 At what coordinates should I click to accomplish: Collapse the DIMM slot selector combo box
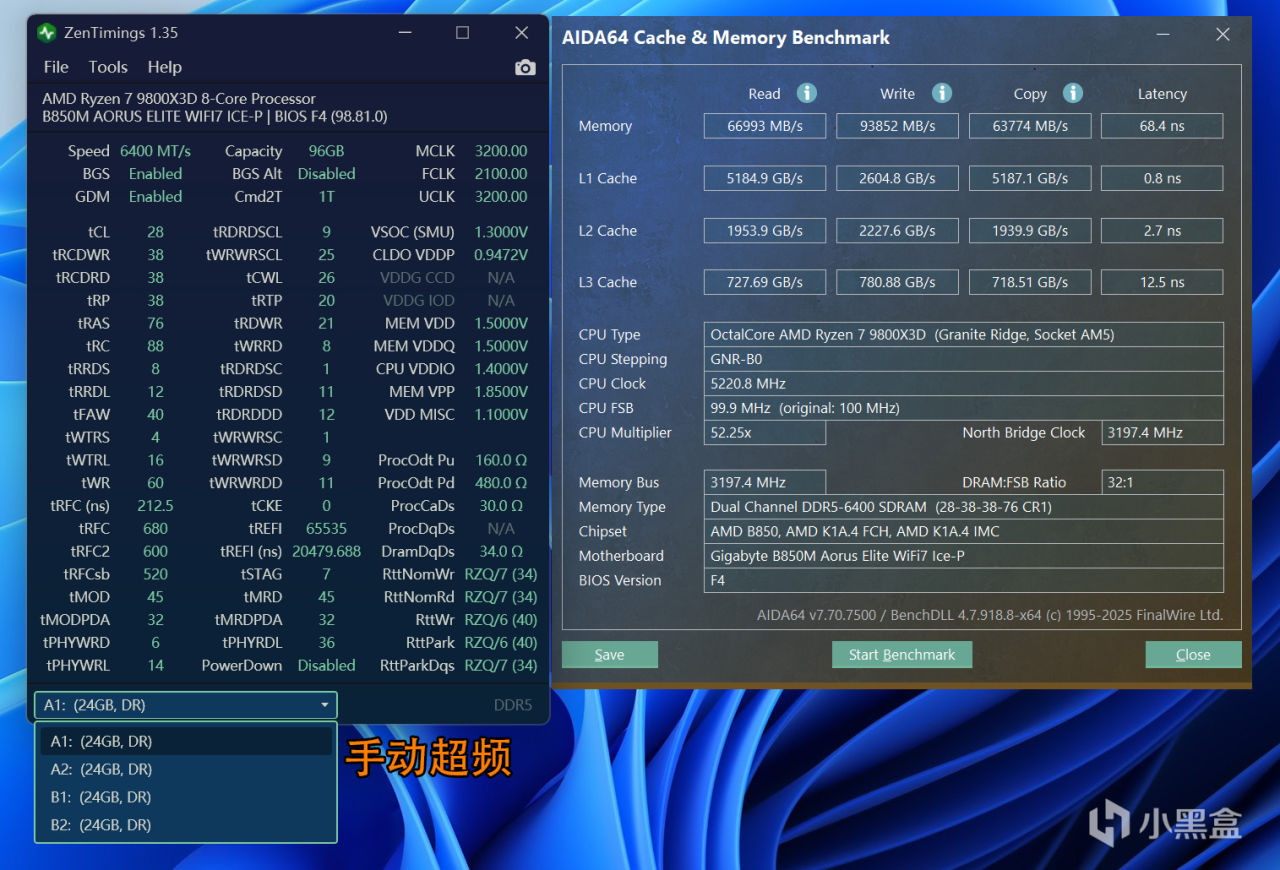pyautogui.click(x=186, y=705)
